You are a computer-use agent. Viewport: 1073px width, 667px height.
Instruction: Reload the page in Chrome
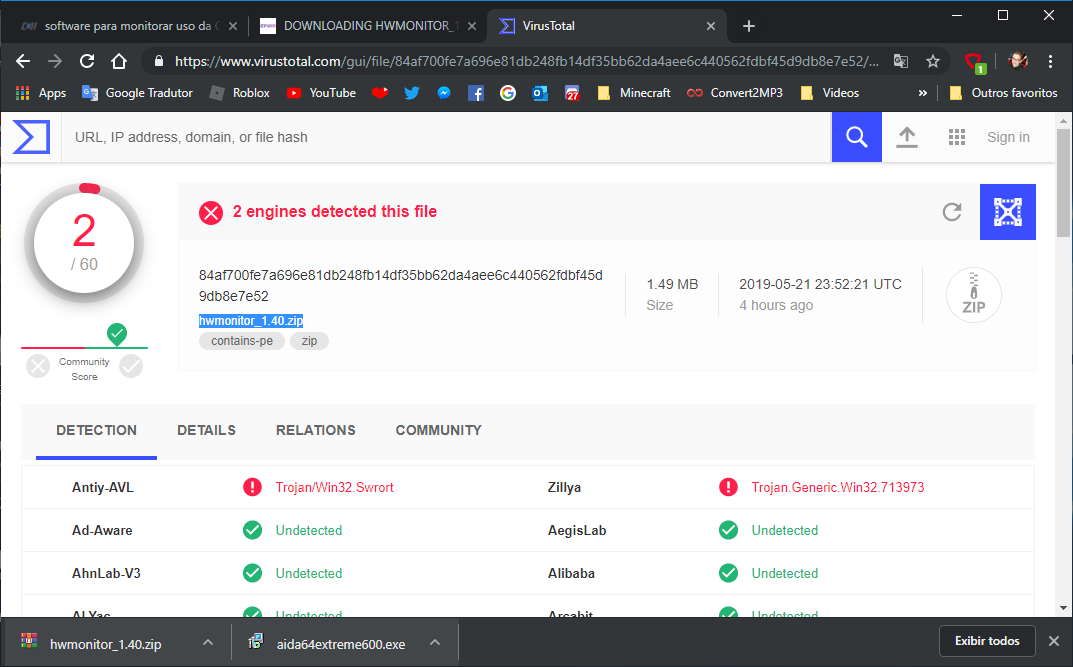click(87, 61)
